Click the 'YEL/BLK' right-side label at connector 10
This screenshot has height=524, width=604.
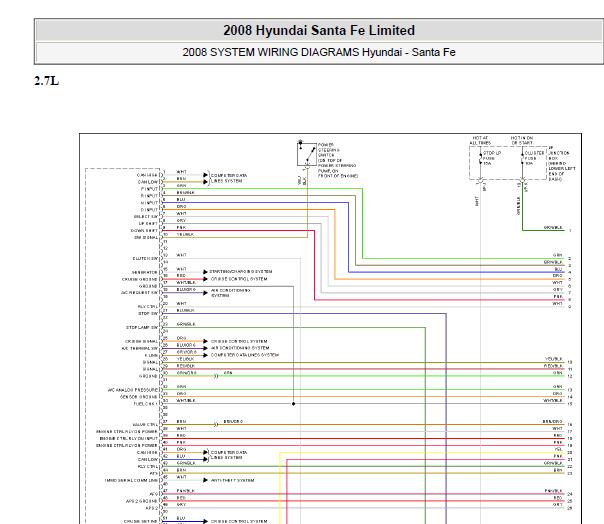(554, 359)
